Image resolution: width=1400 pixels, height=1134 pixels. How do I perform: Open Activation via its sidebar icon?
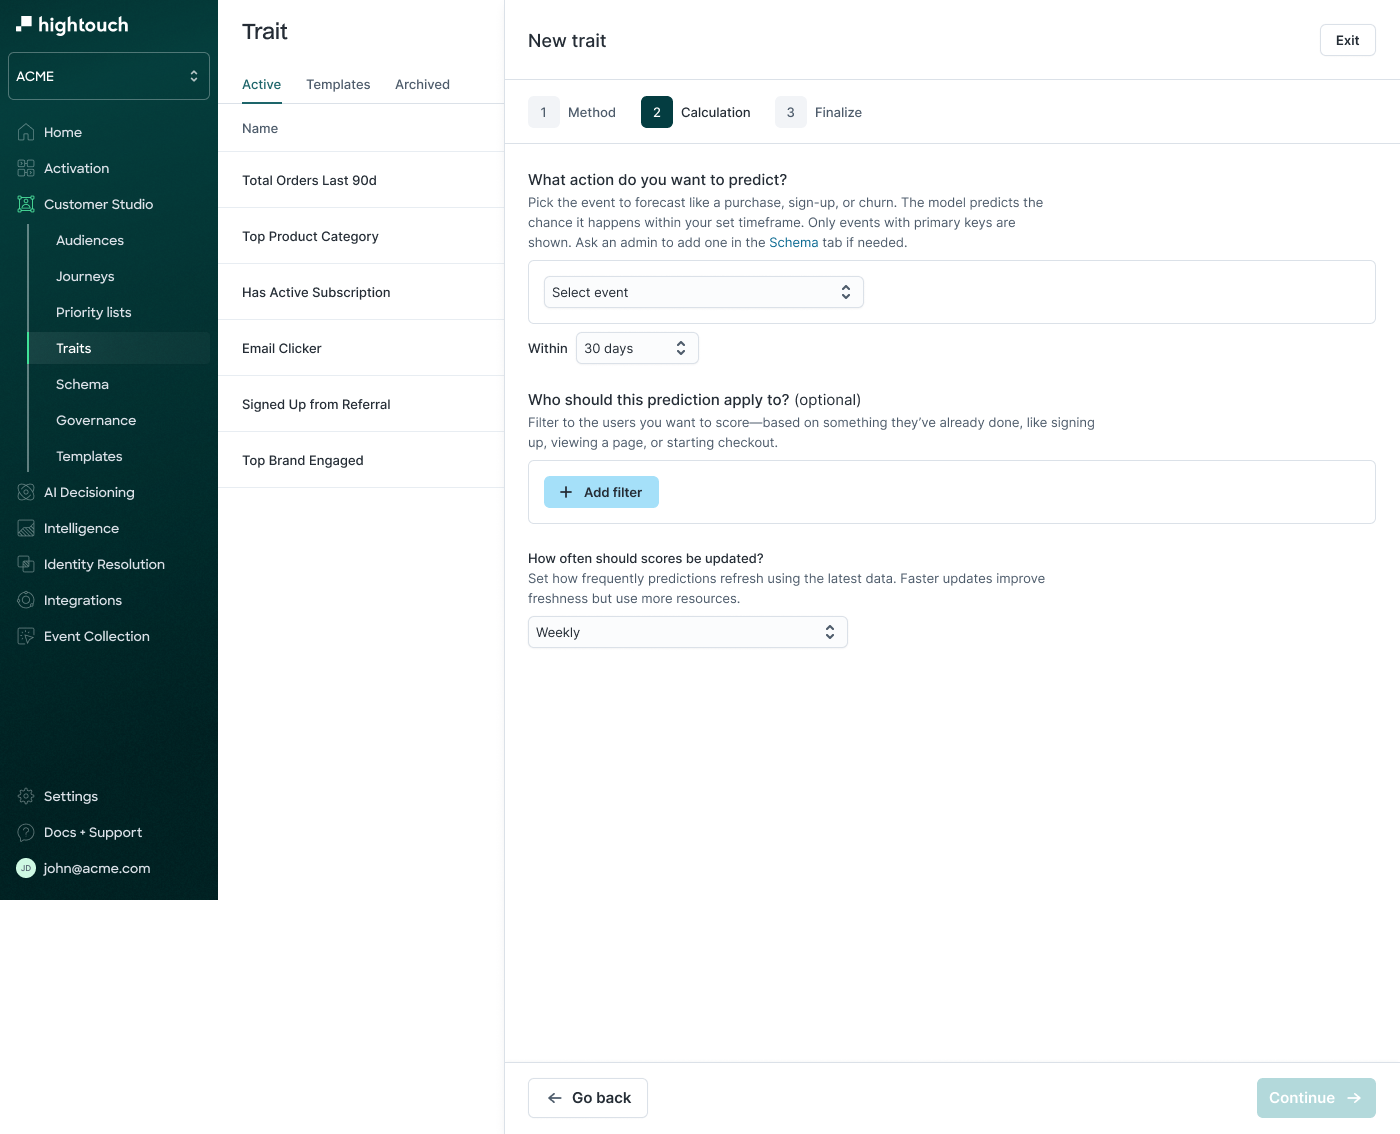coord(26,168)
